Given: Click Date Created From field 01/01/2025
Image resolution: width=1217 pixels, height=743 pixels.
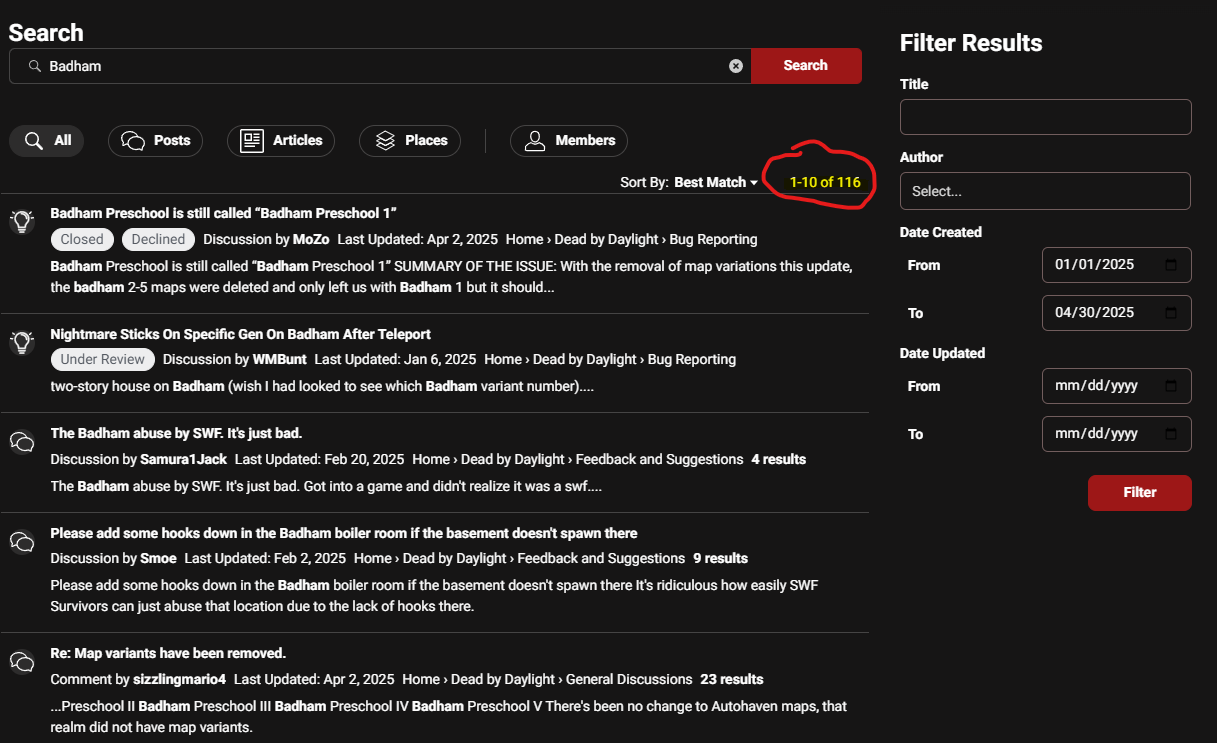Looking at the screenshot, I should point(1117,265).
